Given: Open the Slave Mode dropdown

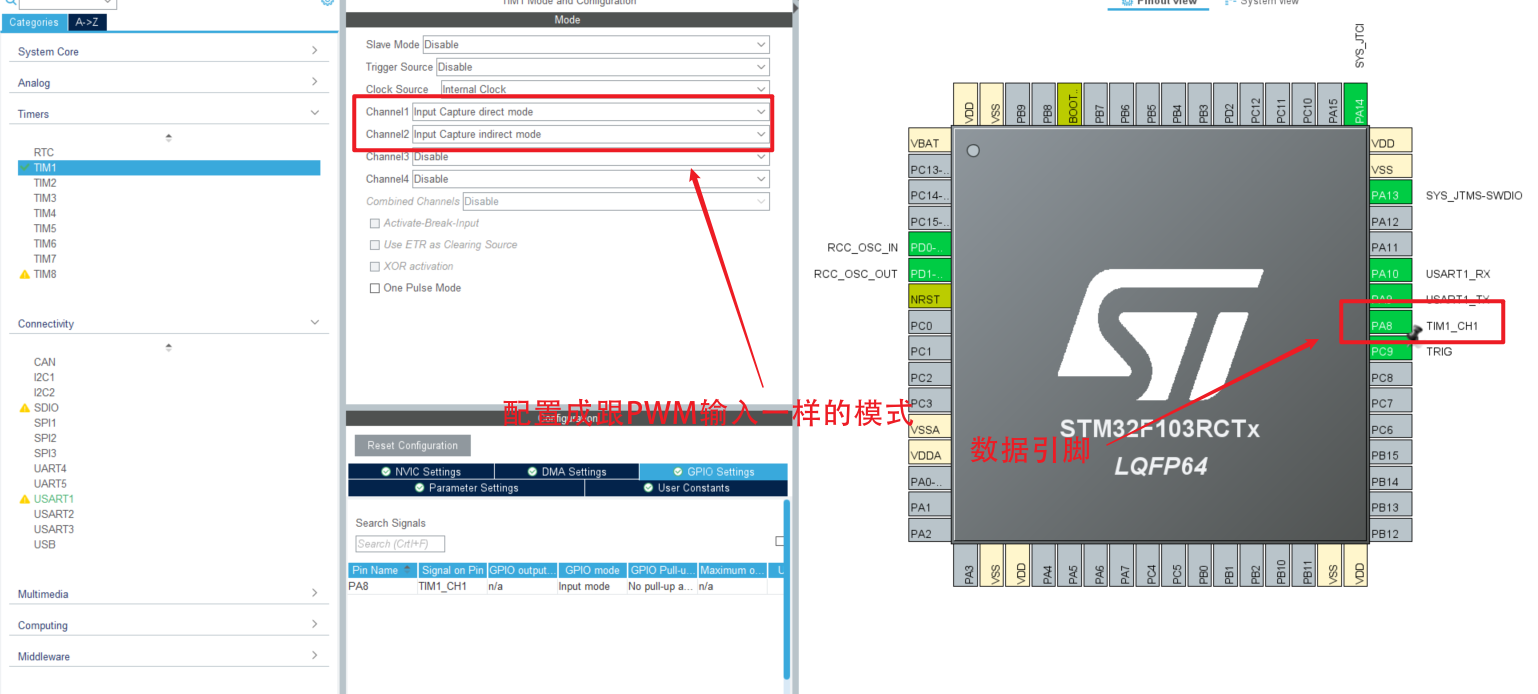Looking at the screenshot, I should [596, 45].
